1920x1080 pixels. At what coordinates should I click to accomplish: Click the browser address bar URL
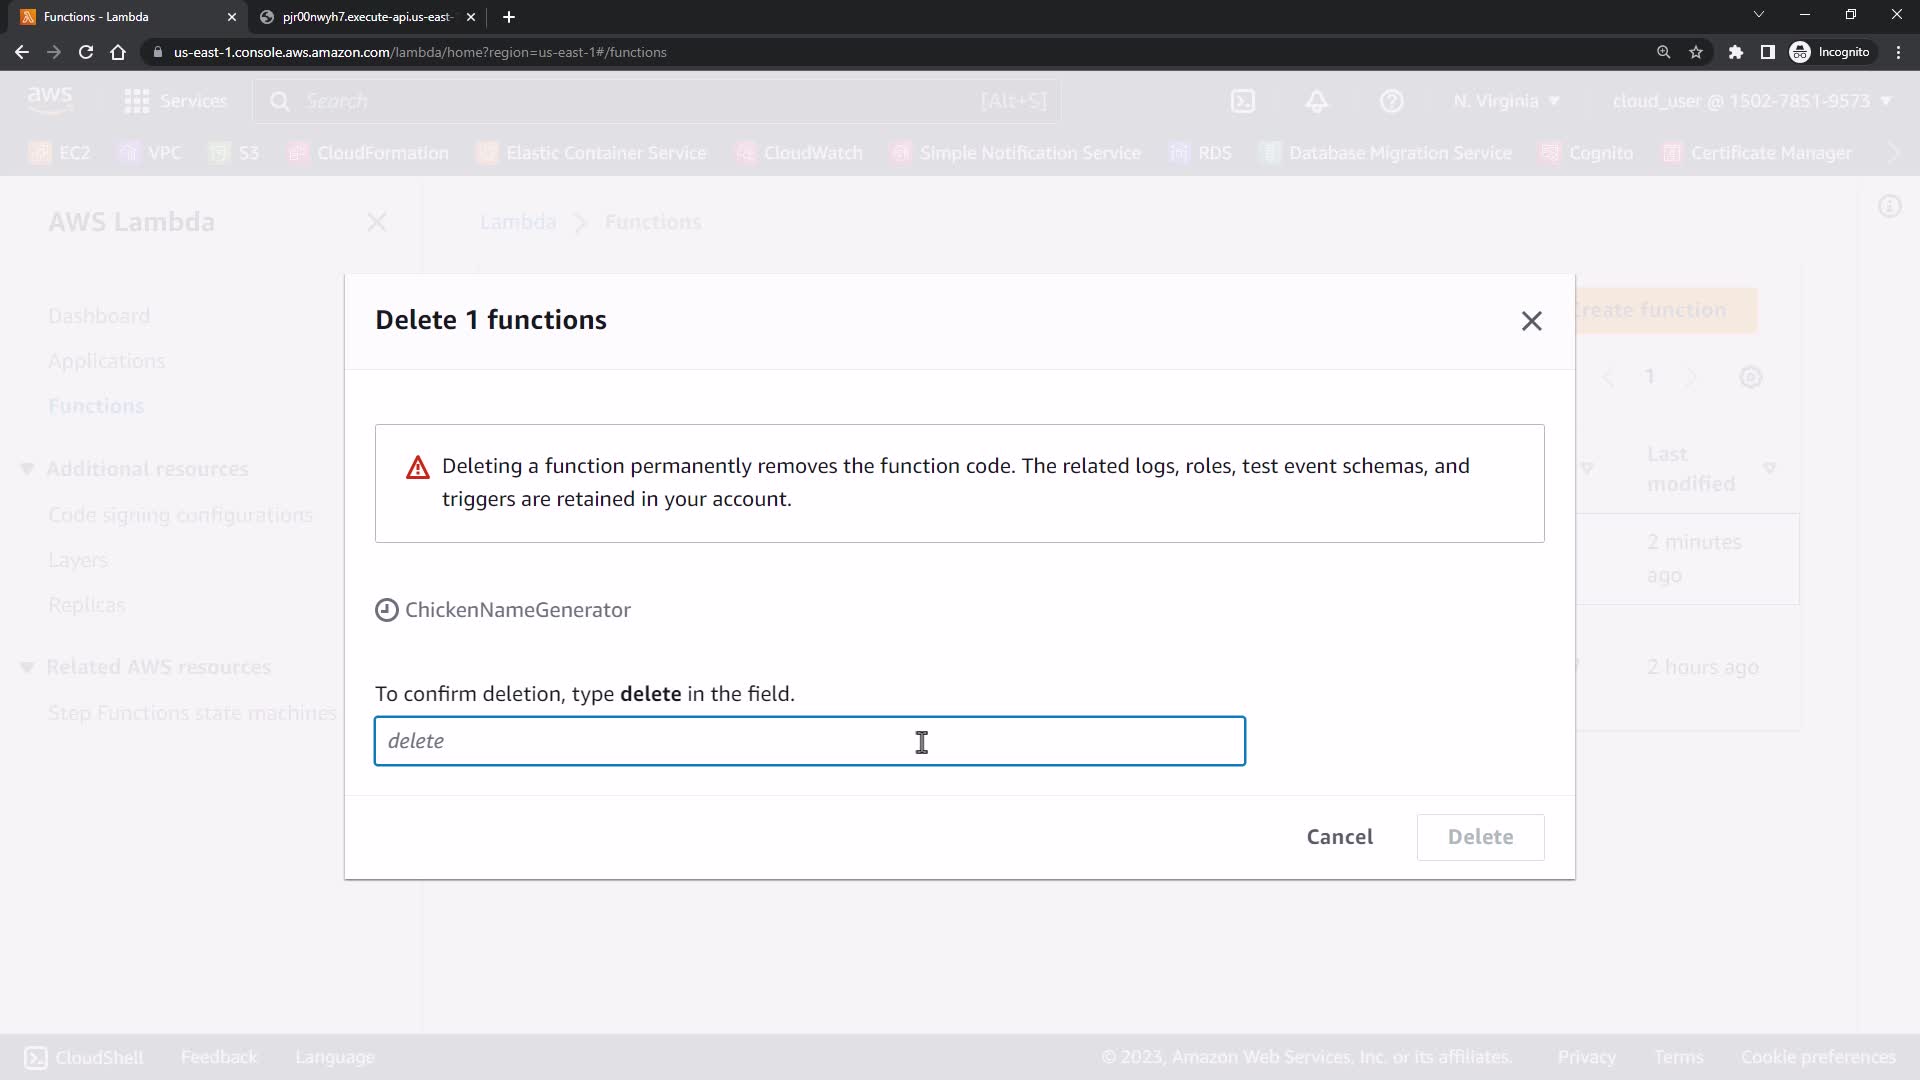click(420, 52)
